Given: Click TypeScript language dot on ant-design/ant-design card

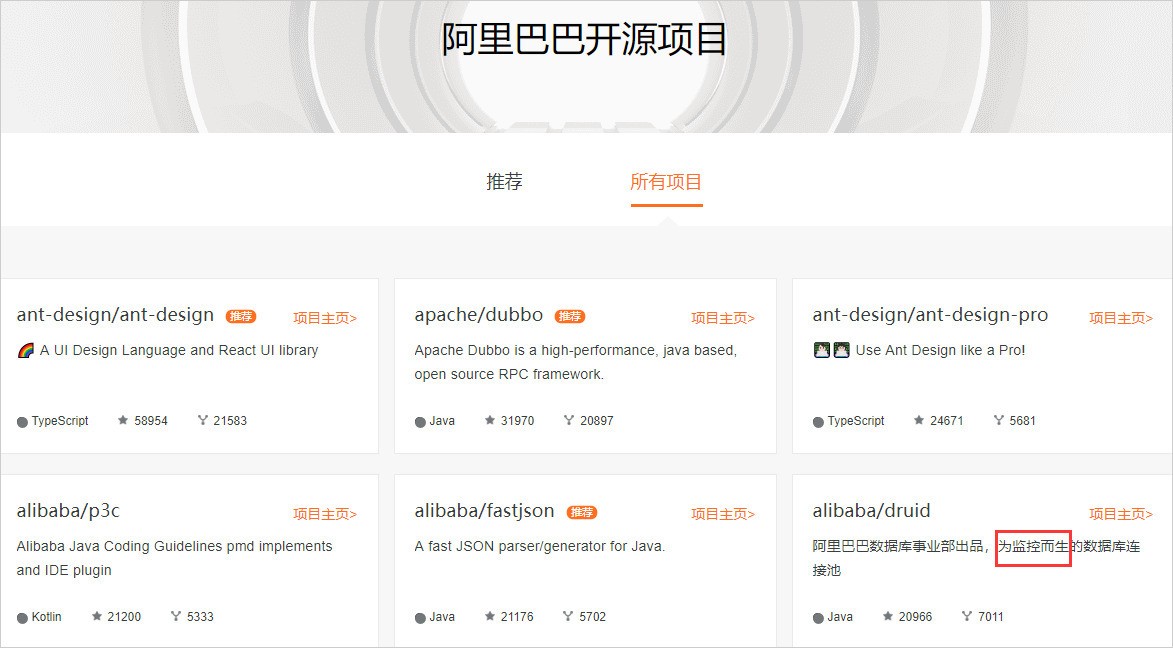Looking at the screenshot, I should pyautogui.click(x=22, y=422).
